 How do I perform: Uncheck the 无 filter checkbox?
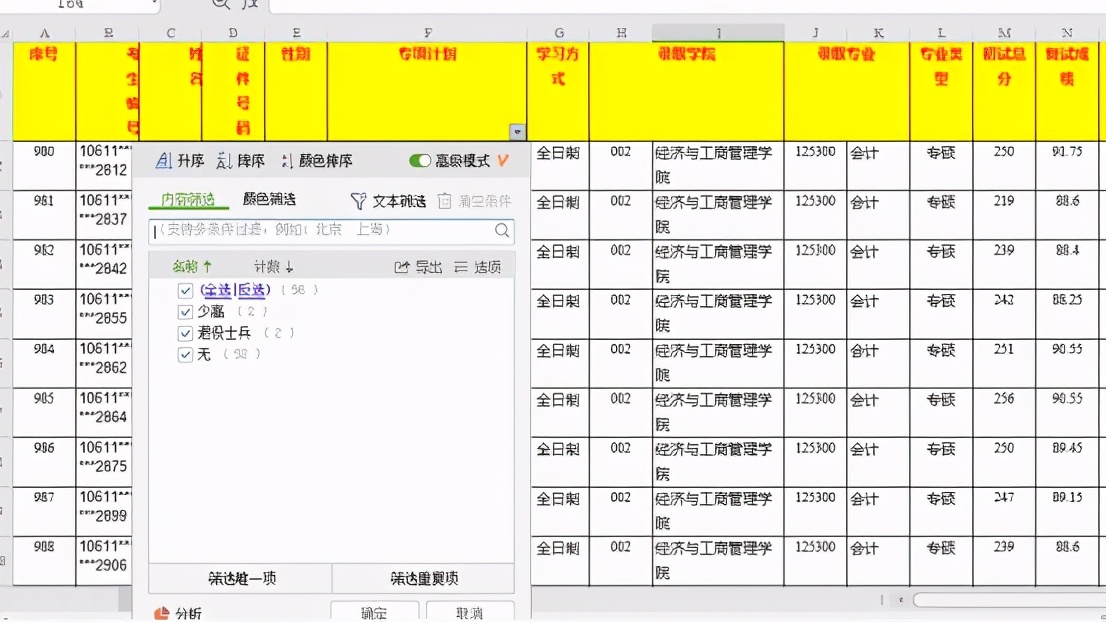(x=186, y=354)
